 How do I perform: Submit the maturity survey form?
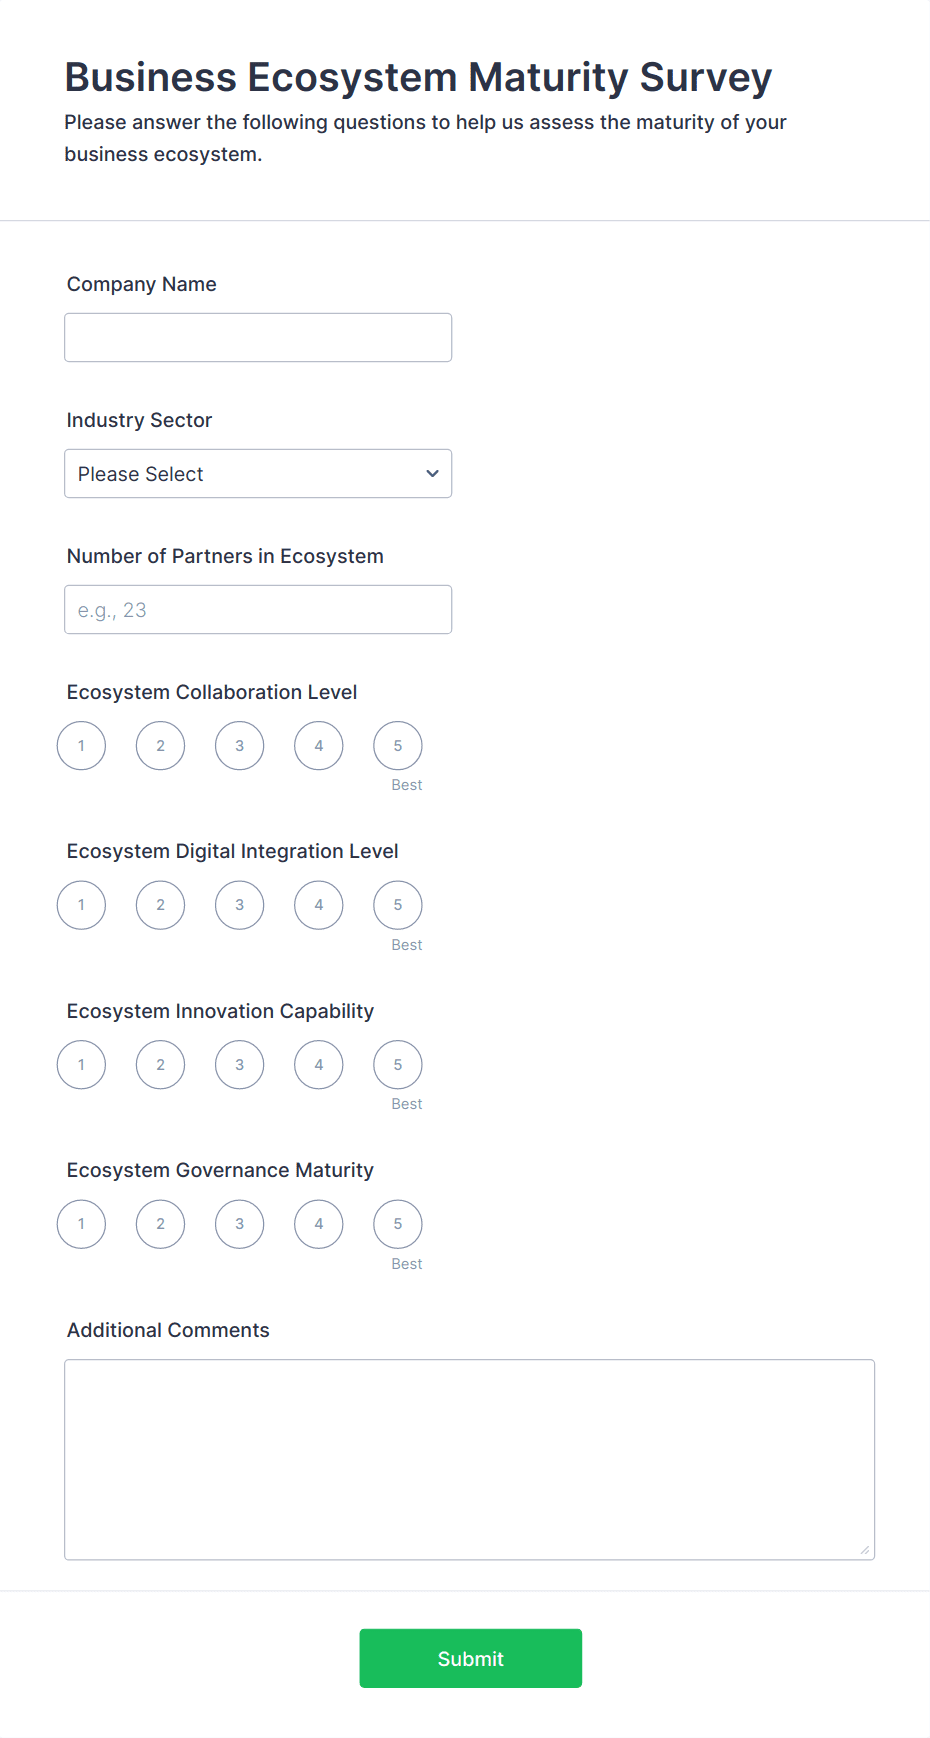[470, 1658]
